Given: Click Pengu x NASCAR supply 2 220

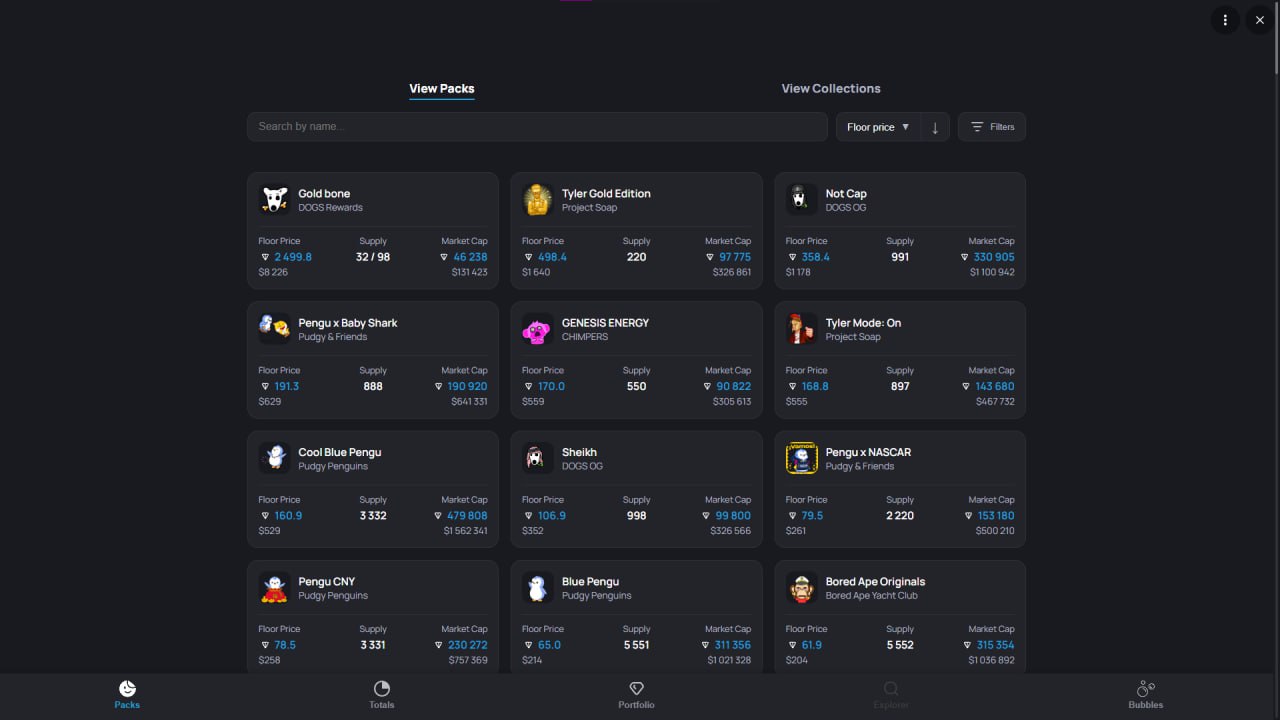Looking at the screenshot, I should coord(900,516).
